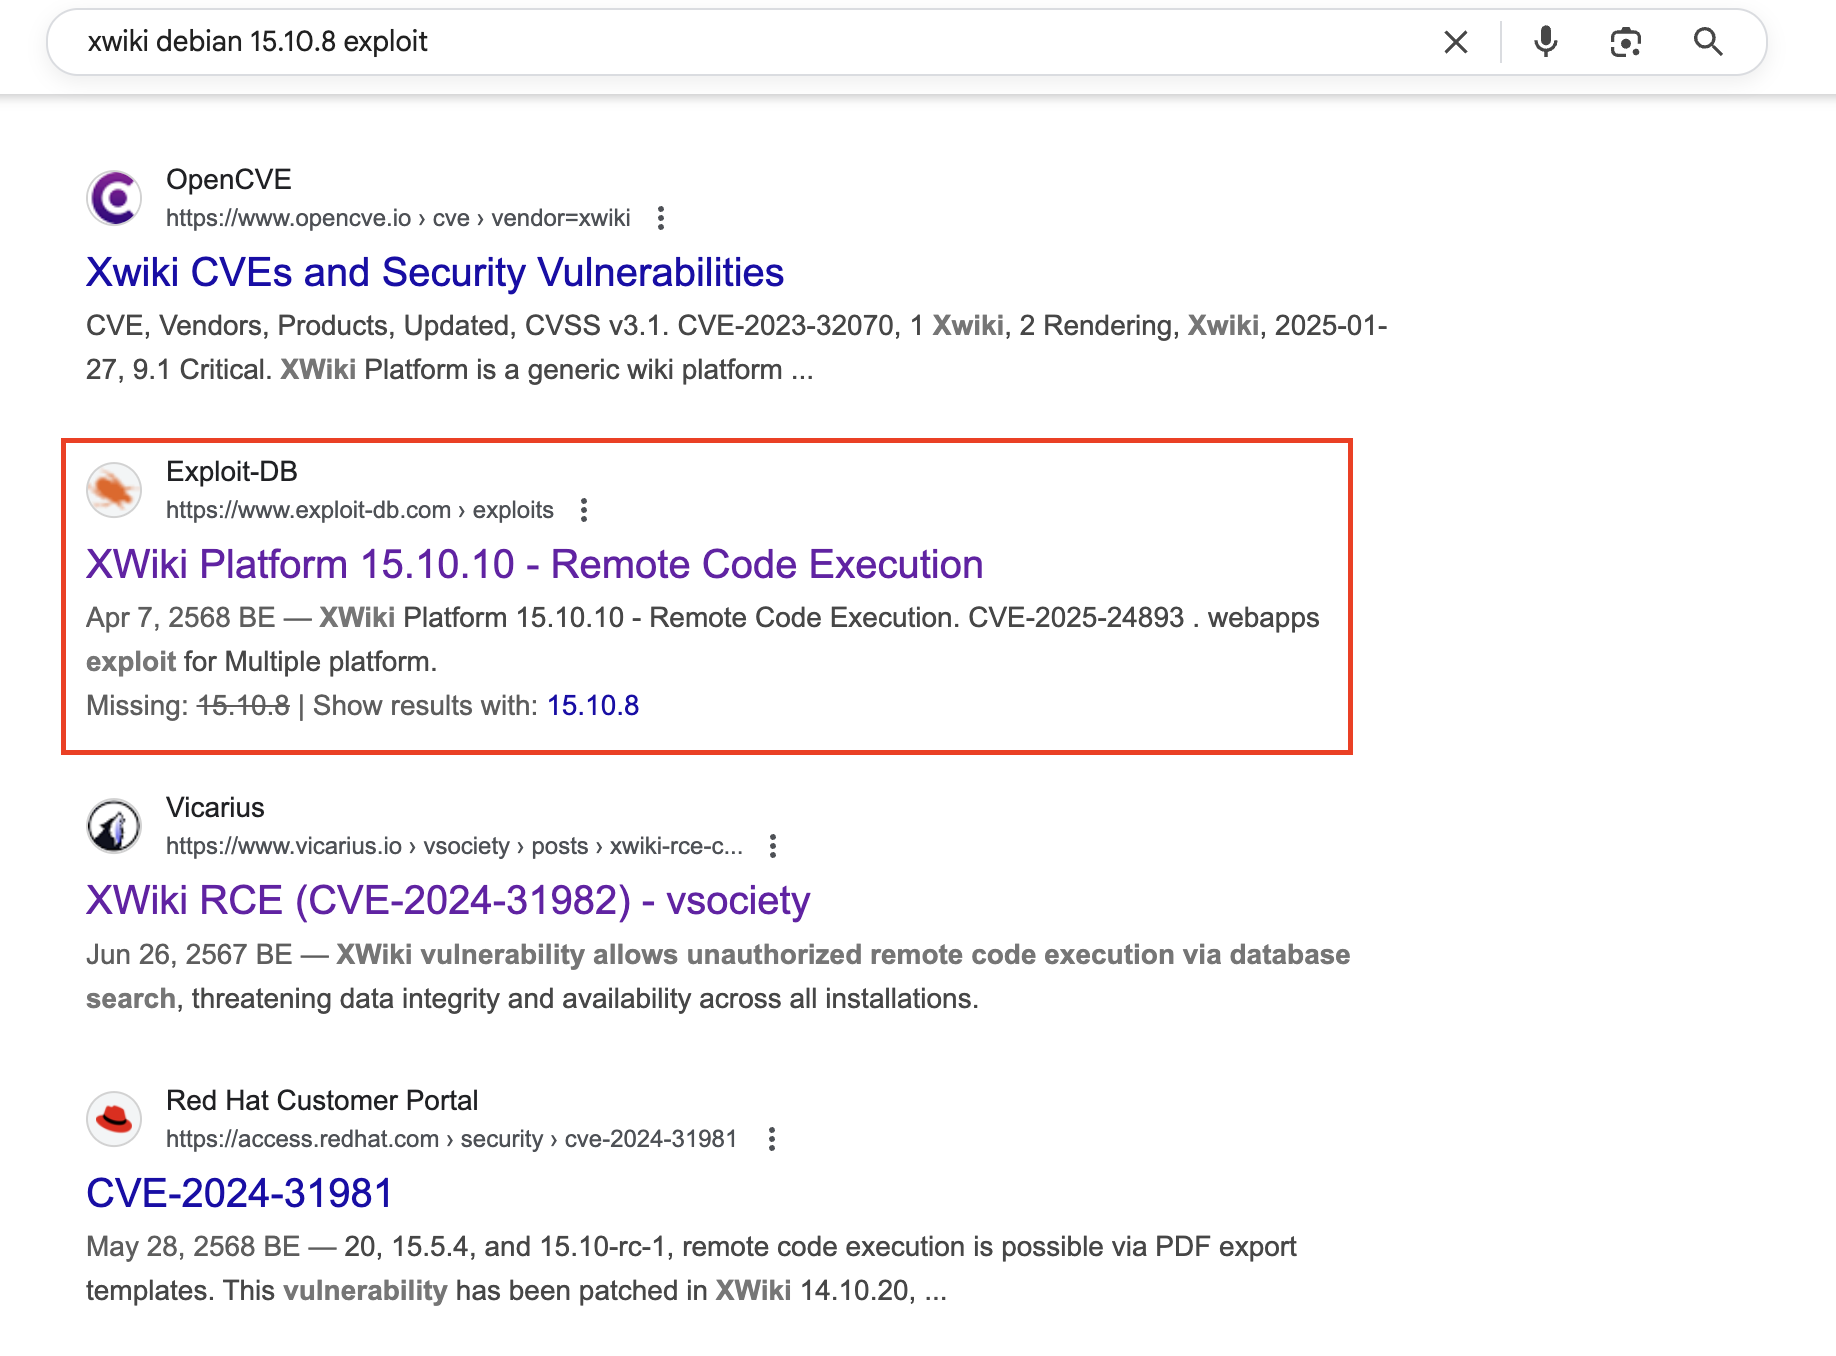Open XWiki Platform 15.10.10 Remote Code Execution

[534, 564]
